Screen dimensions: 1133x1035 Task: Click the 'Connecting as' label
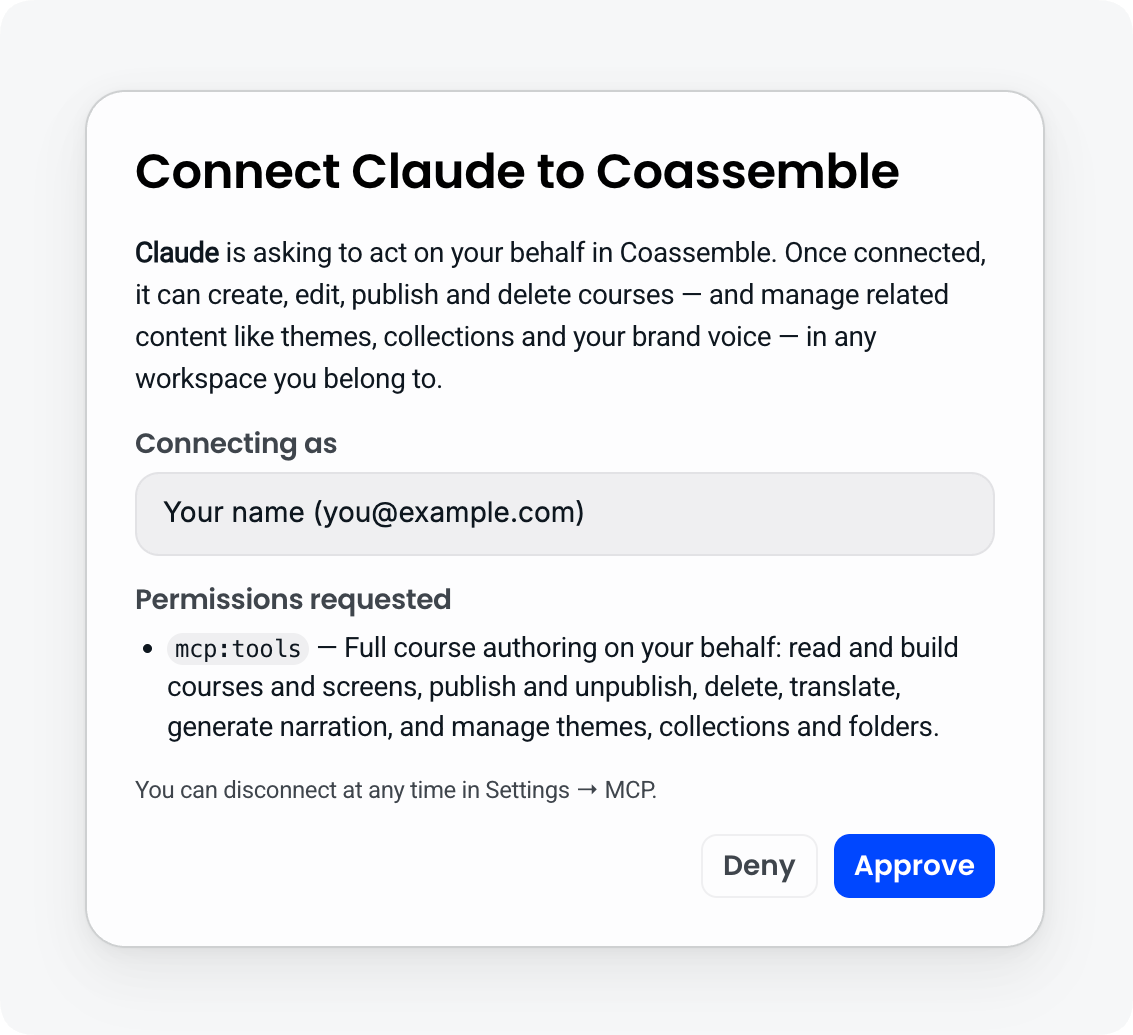click(x=236, y=444)
